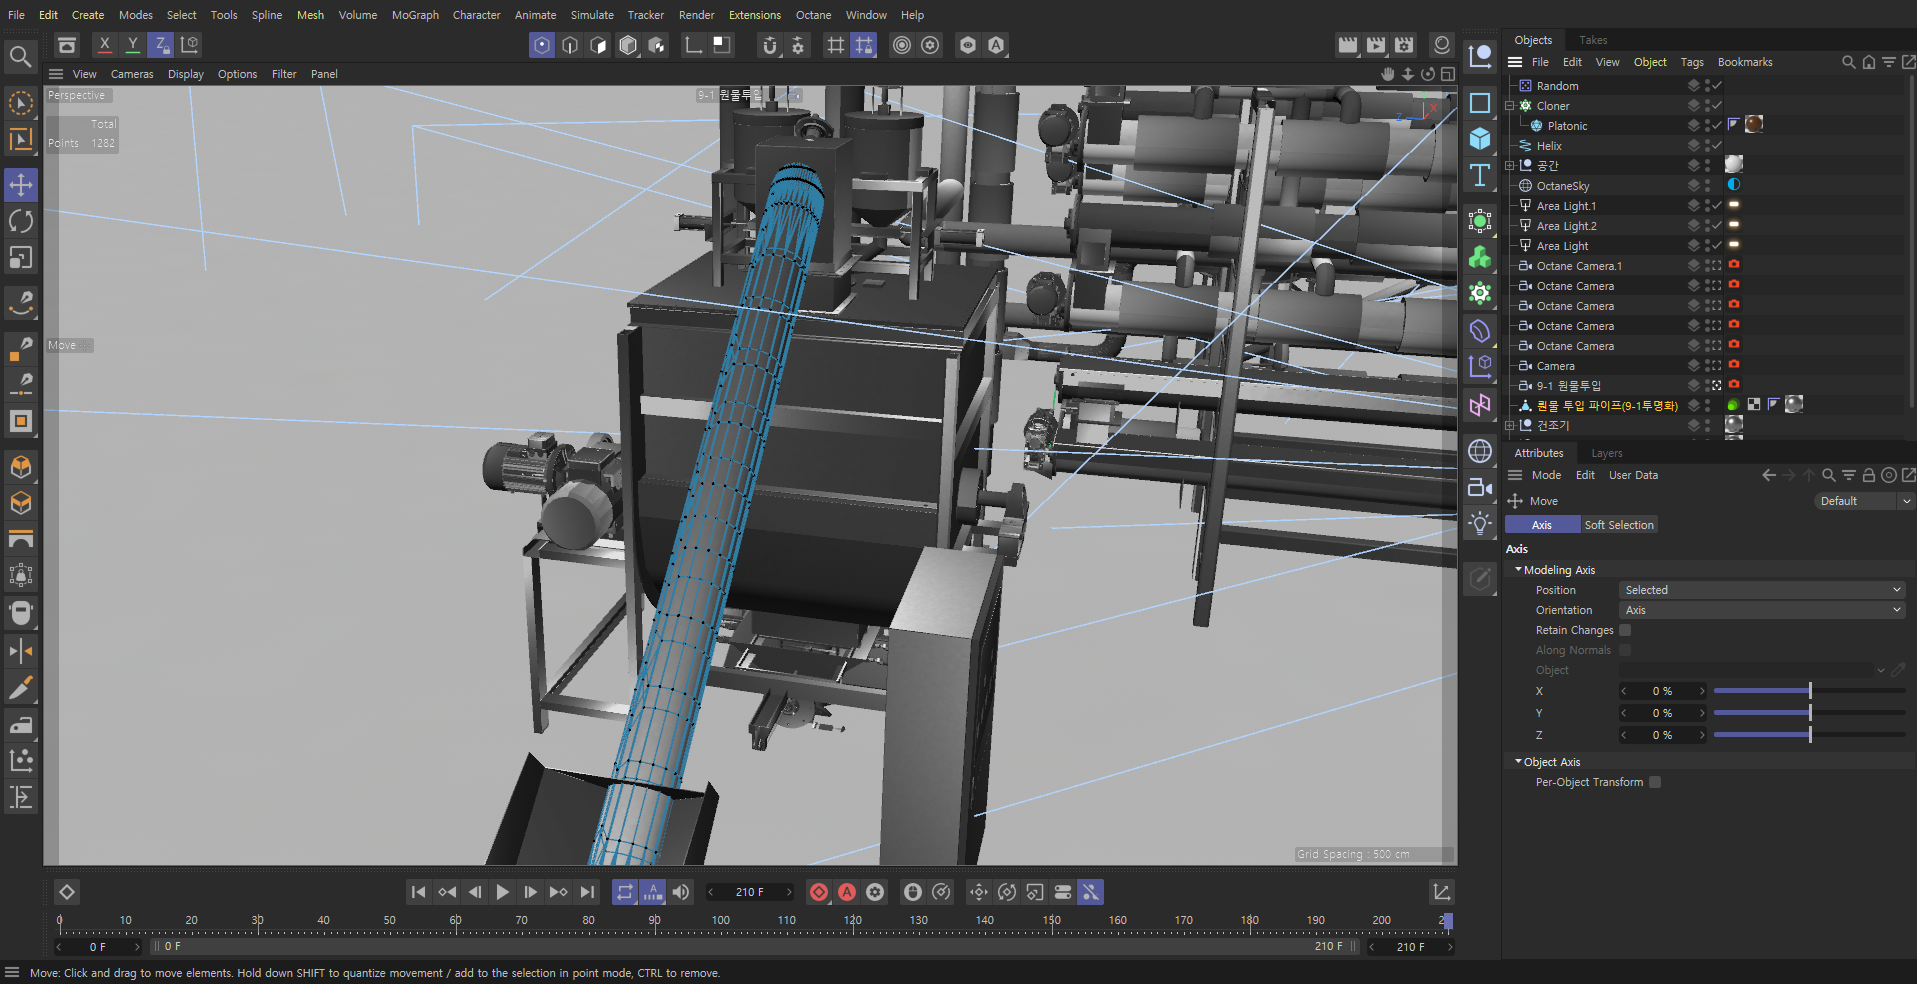Adjust the X axis percentage slider
The height and width of the screenshot is (984, 1917).
(1809, 691)
